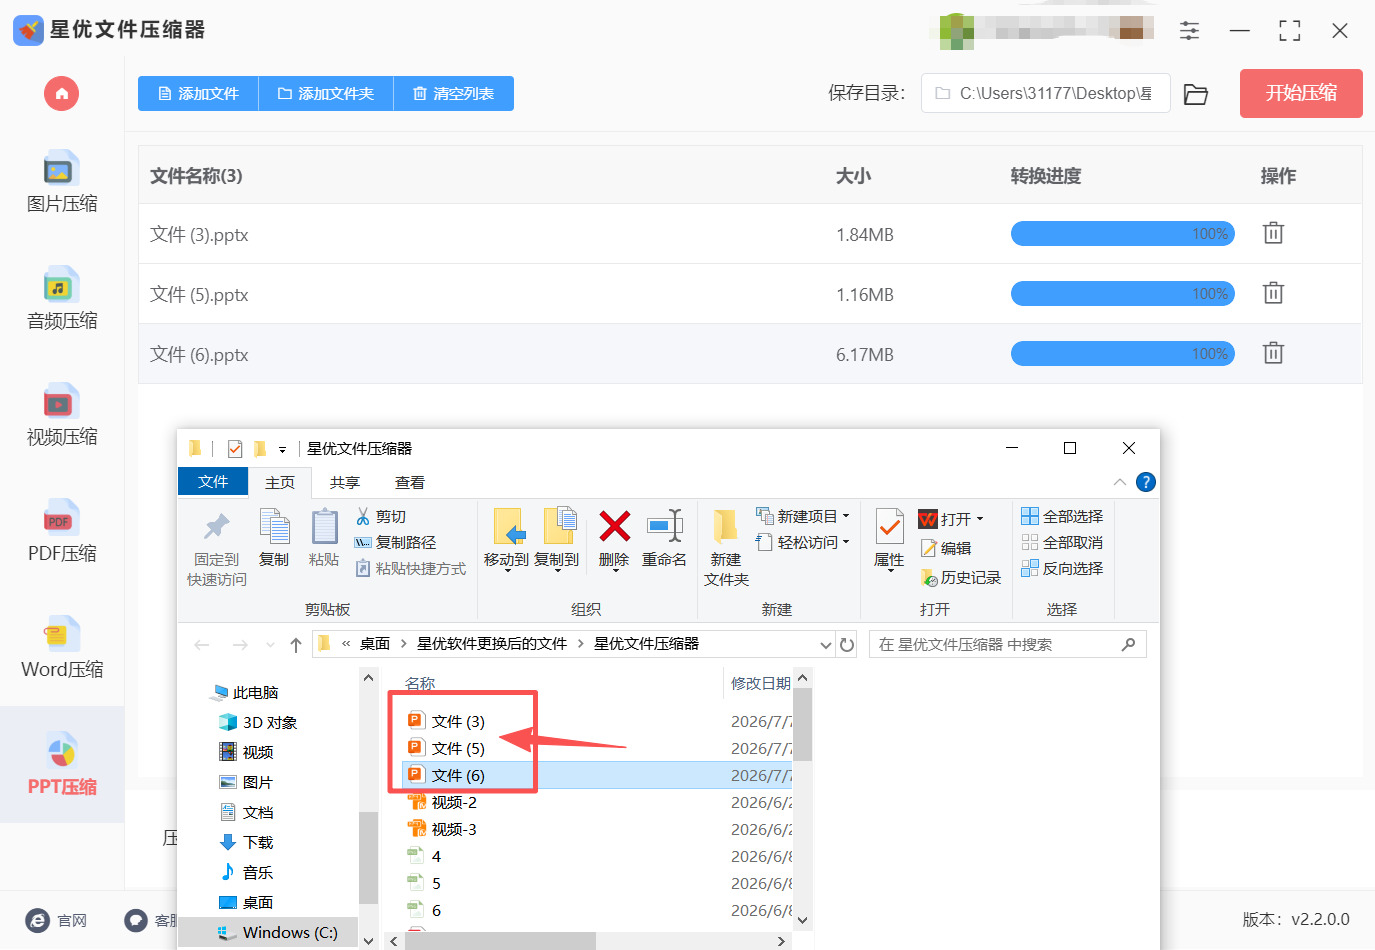Click 清空列表 button
1375x950 pixels.
[x=454, y=94]
